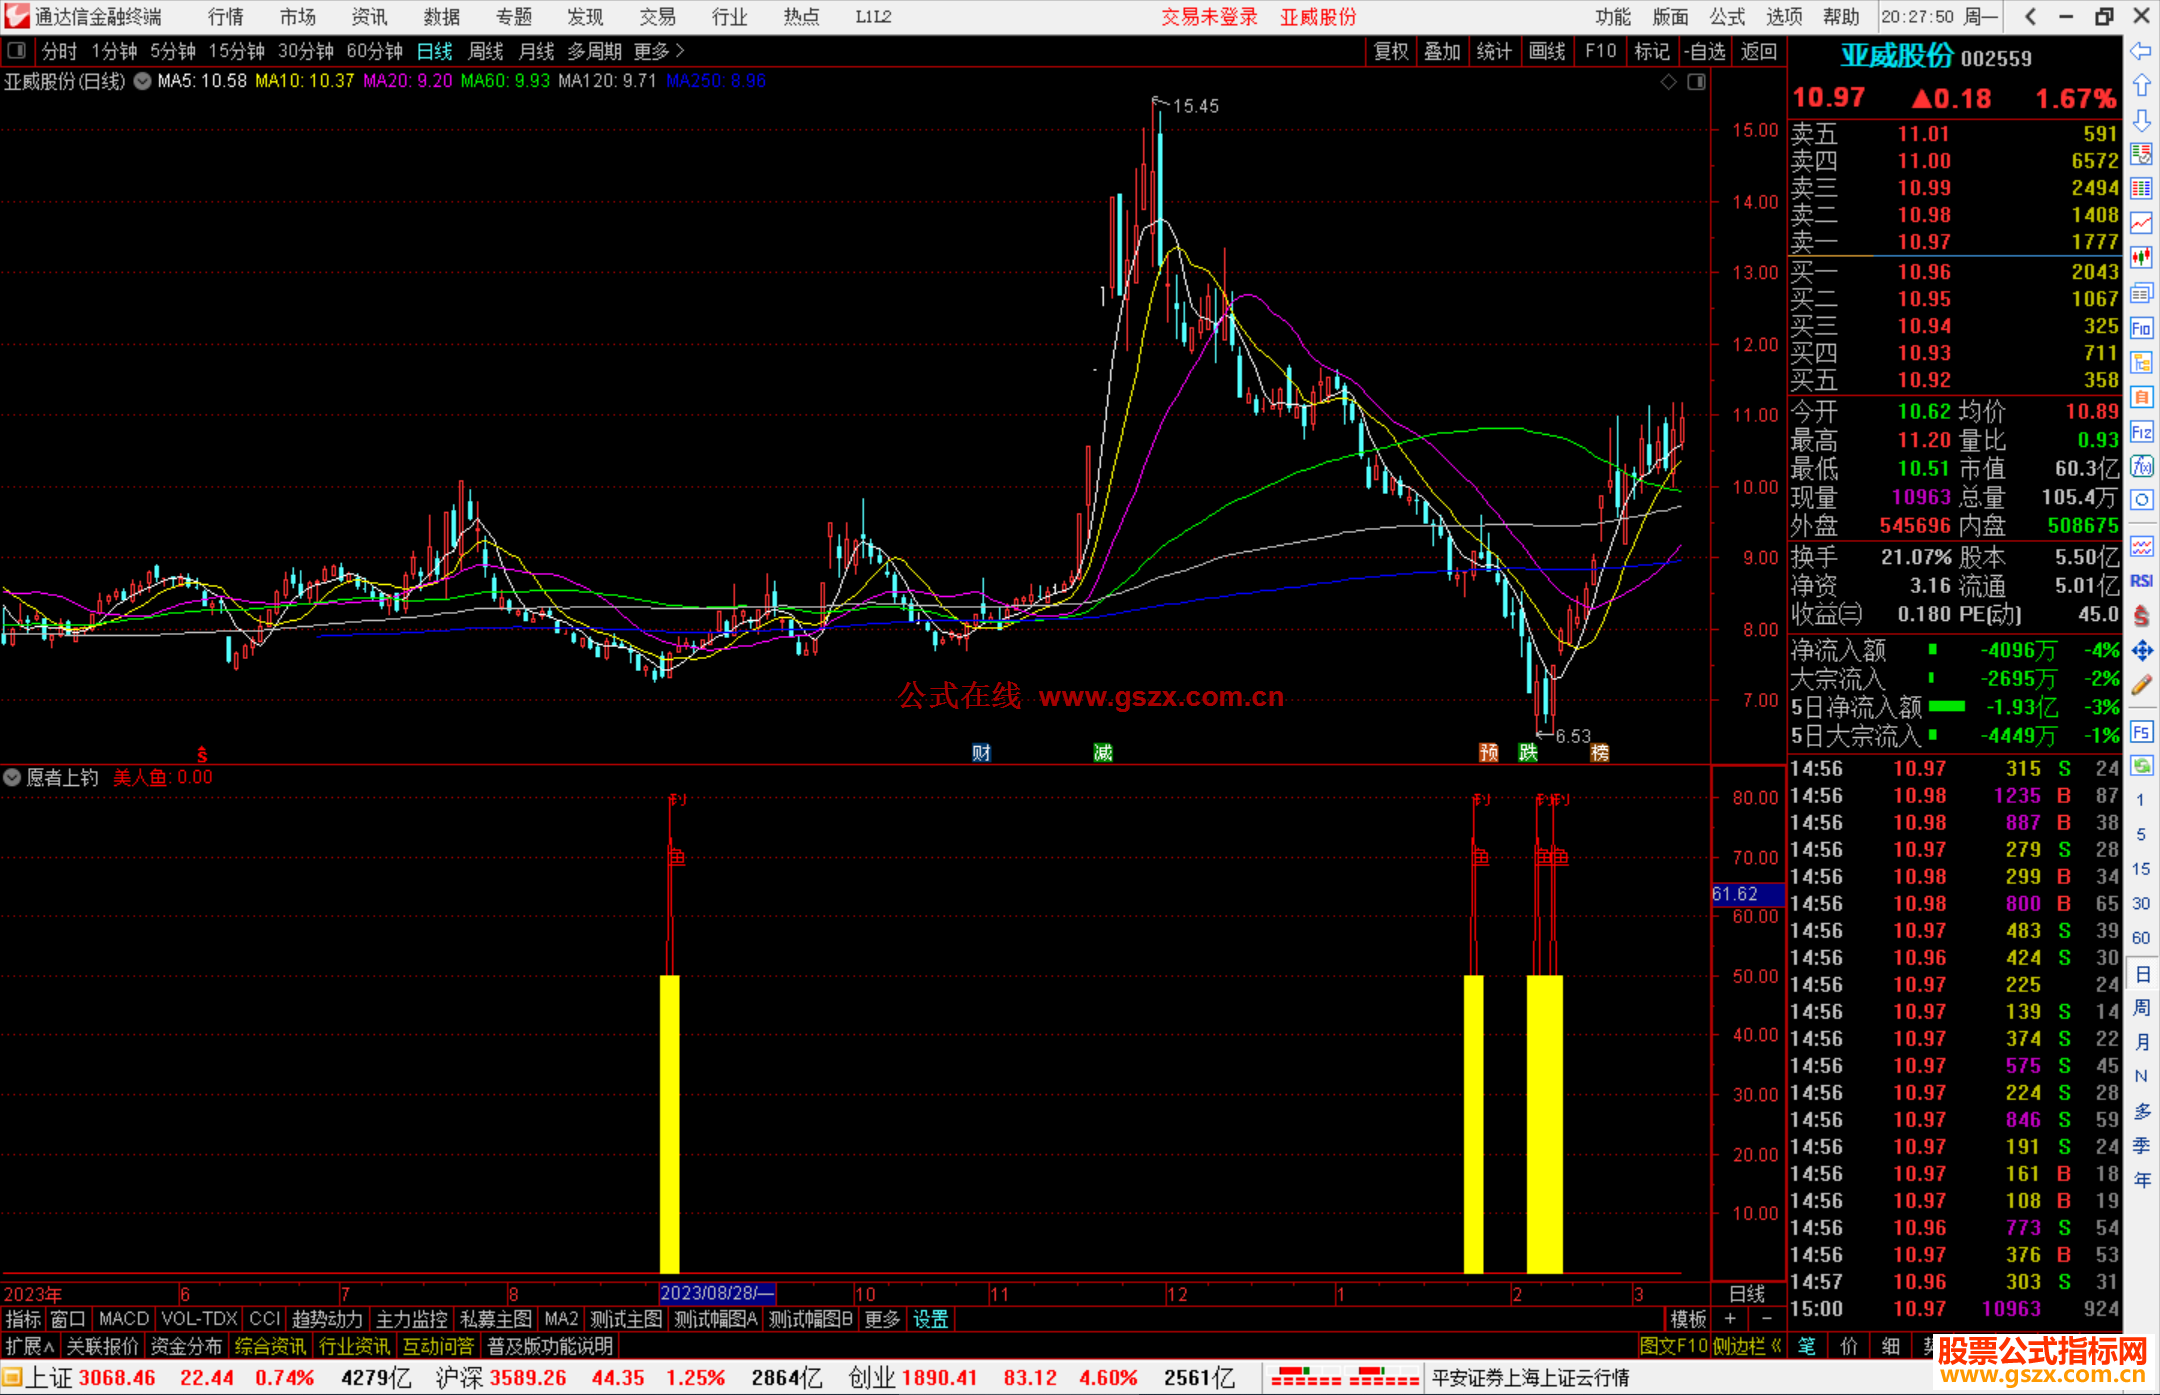Click the 复权 button
Screen dimensions: 2160x1395
coord(1391,51)
